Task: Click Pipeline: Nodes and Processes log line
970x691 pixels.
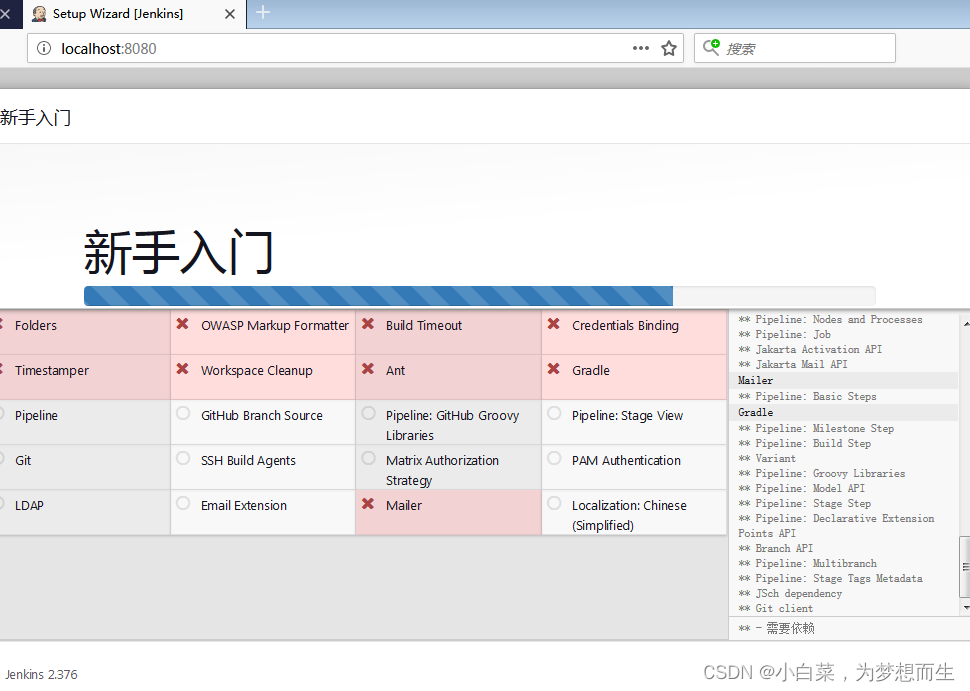Action: tap(830, 320)
